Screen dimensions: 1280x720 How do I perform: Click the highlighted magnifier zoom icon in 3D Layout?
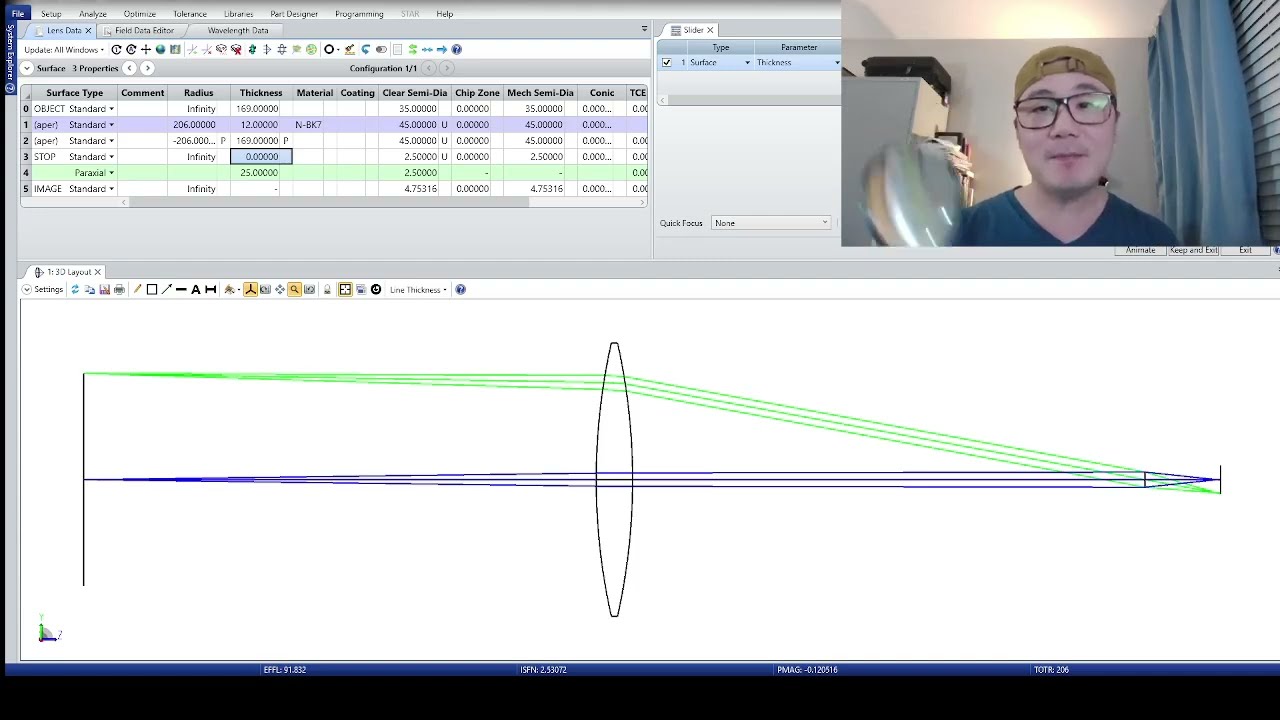(x=295, y=289)
